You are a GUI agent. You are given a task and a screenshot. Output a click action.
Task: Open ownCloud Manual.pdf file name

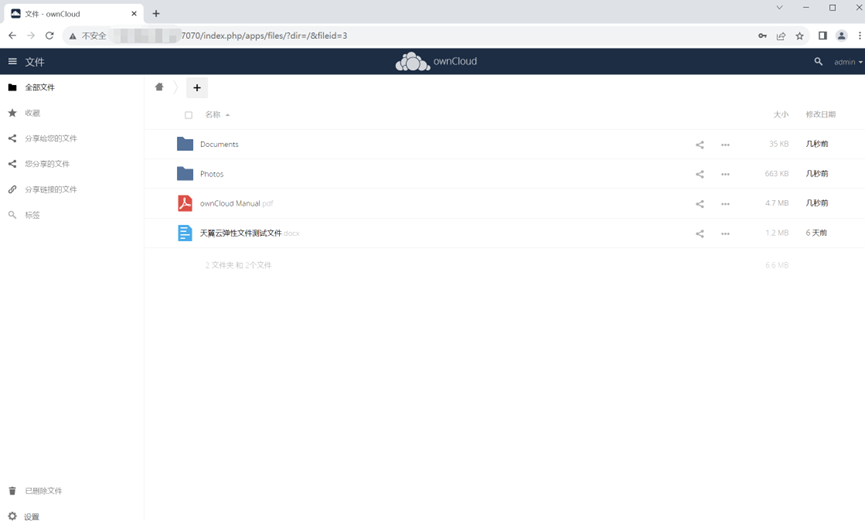[236, 203]
